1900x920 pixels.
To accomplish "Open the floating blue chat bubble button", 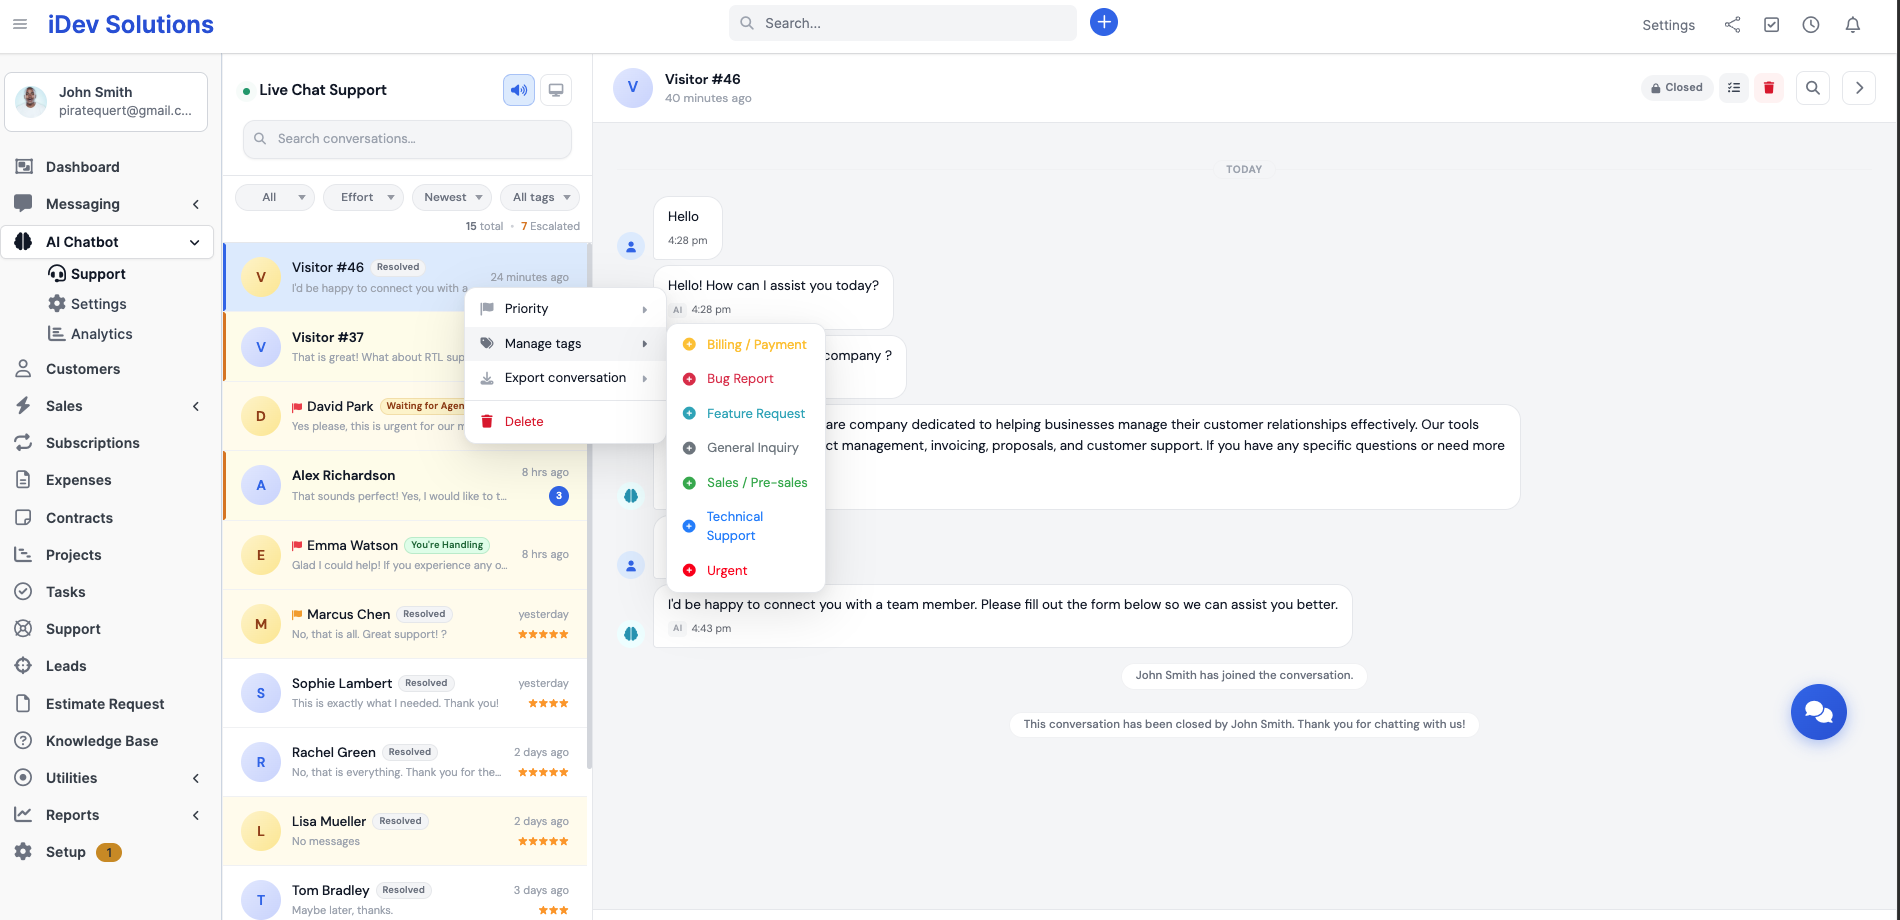I will click(1819, 712).
